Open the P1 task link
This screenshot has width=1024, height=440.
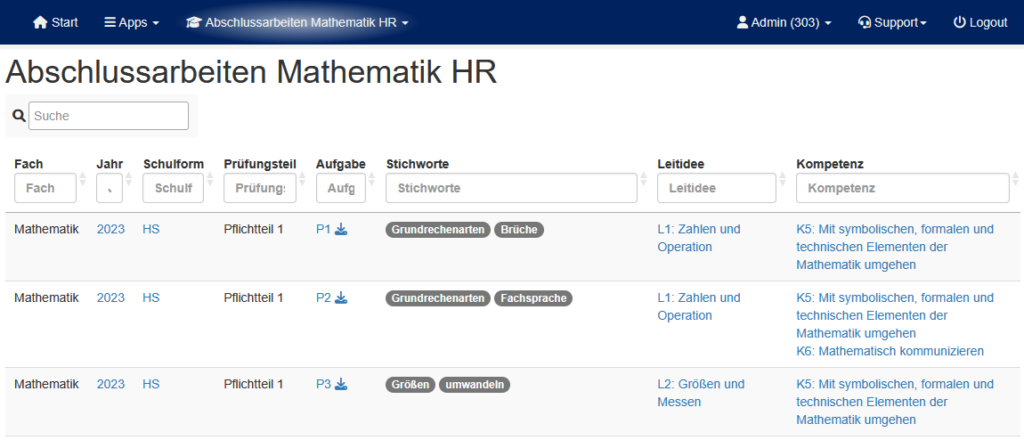click(x=324, y=229)
